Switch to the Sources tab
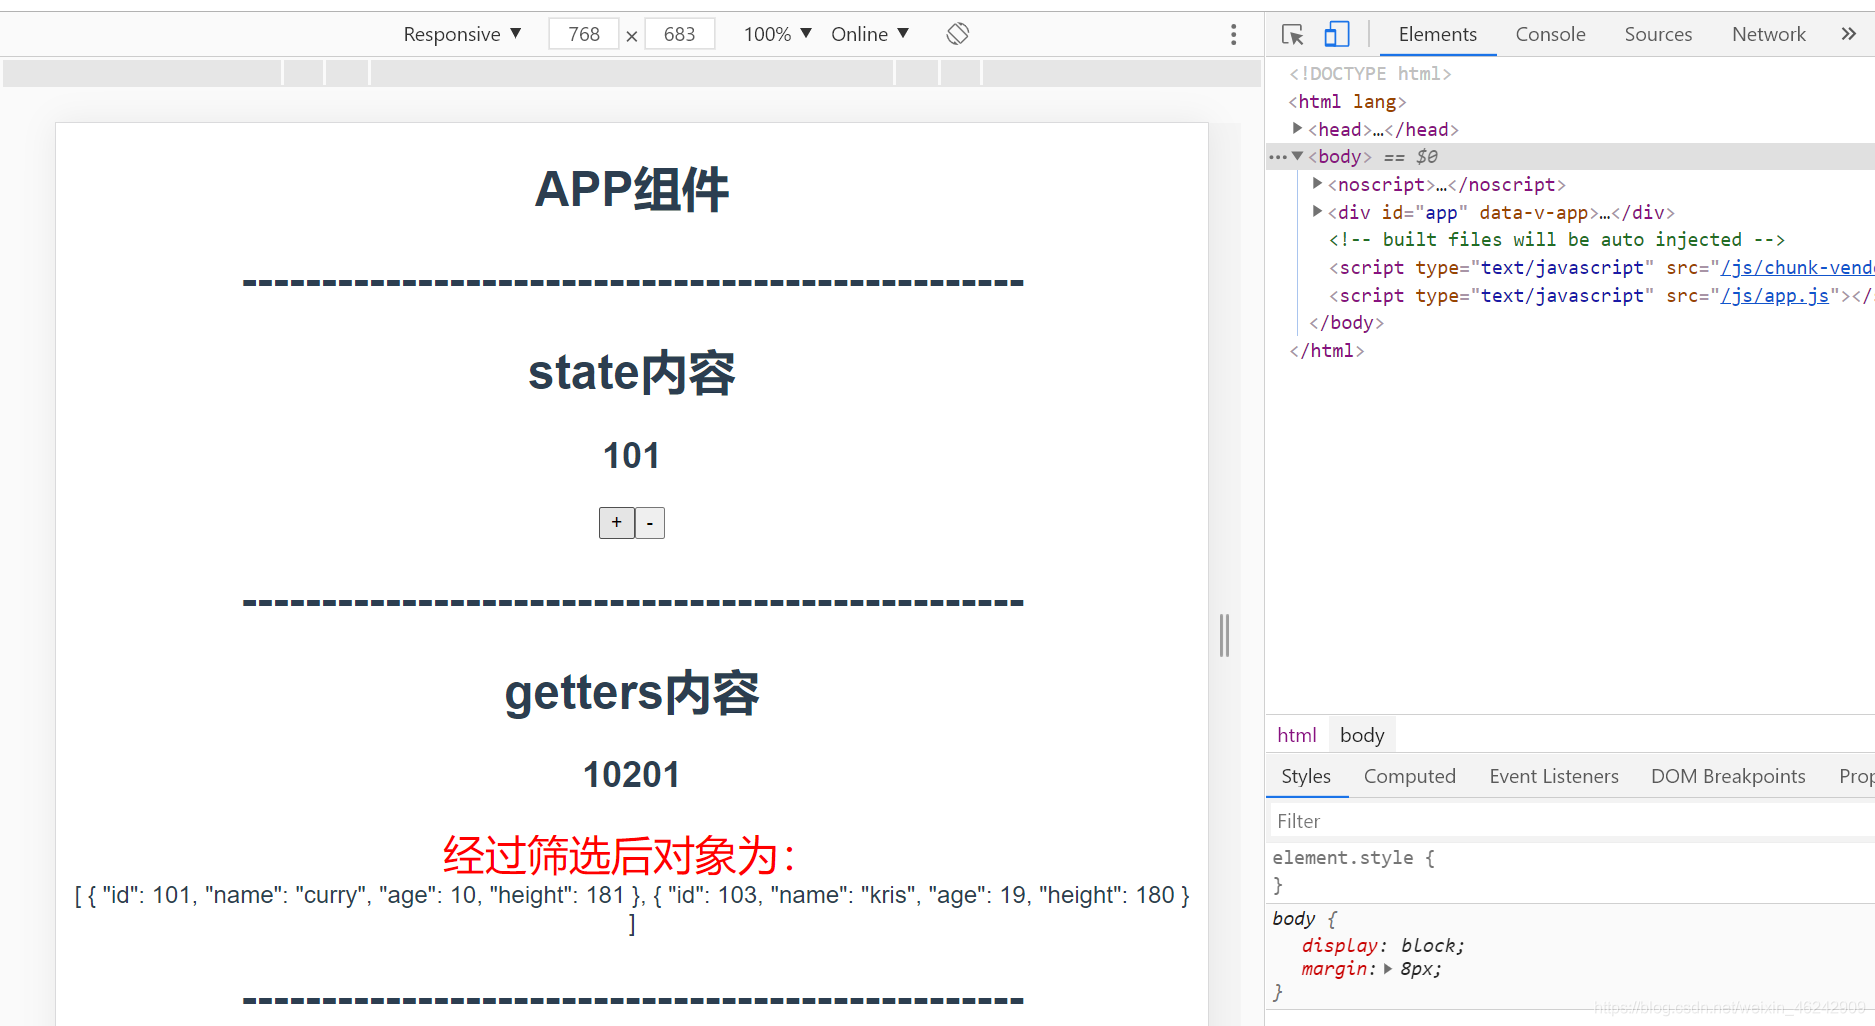 click(1658, 34)
